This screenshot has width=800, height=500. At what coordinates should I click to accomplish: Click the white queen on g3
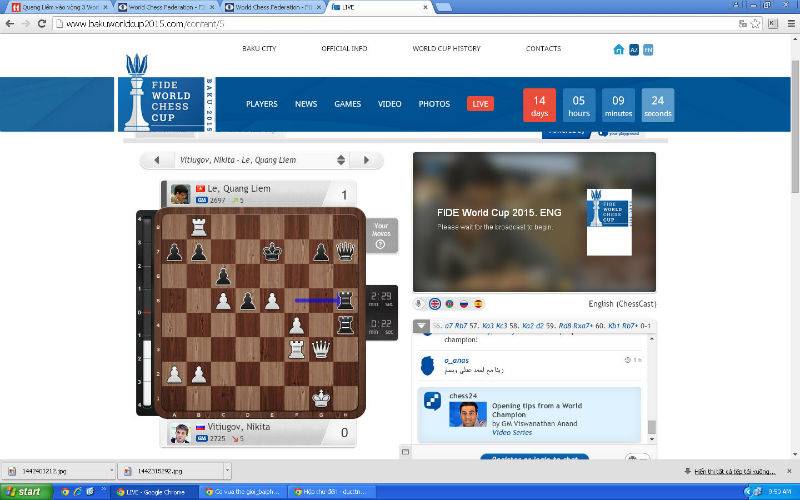[x=321, y=349]
